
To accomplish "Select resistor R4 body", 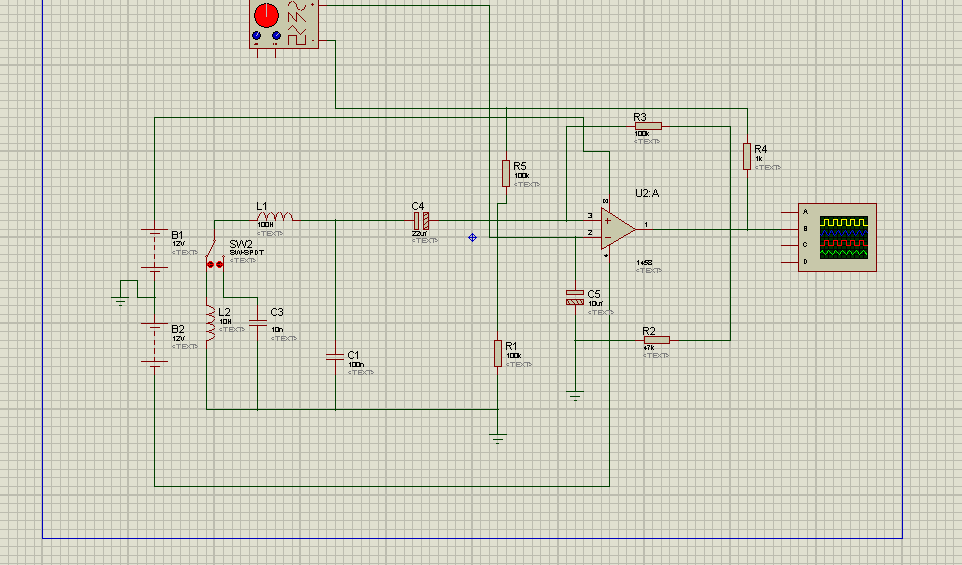I will pyautogui.click(x=747, y=156).
